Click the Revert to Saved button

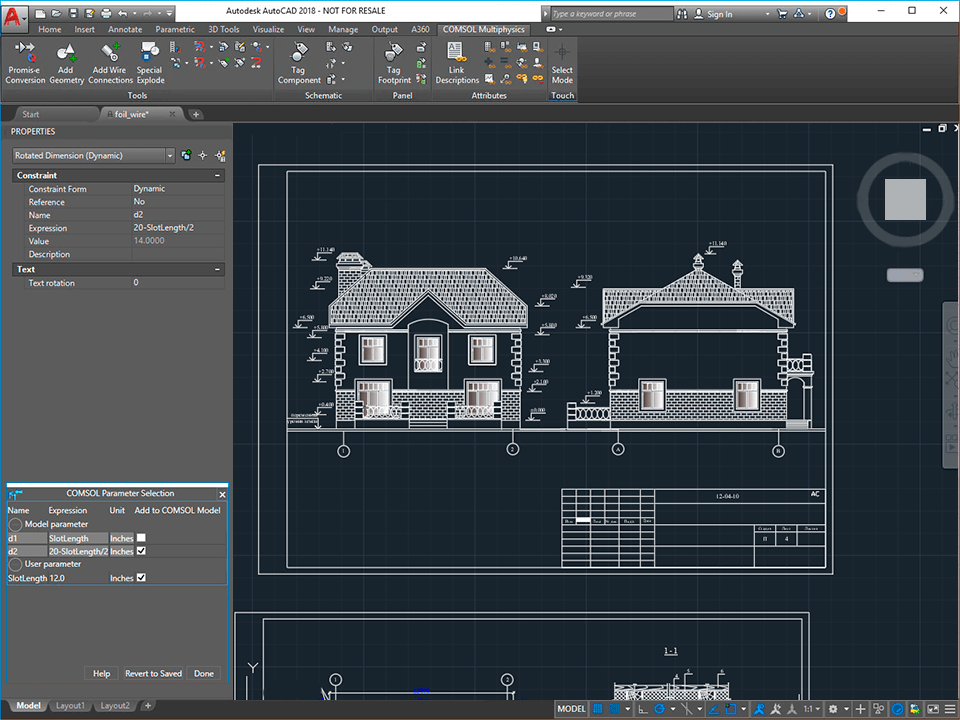tap(153, 673)
